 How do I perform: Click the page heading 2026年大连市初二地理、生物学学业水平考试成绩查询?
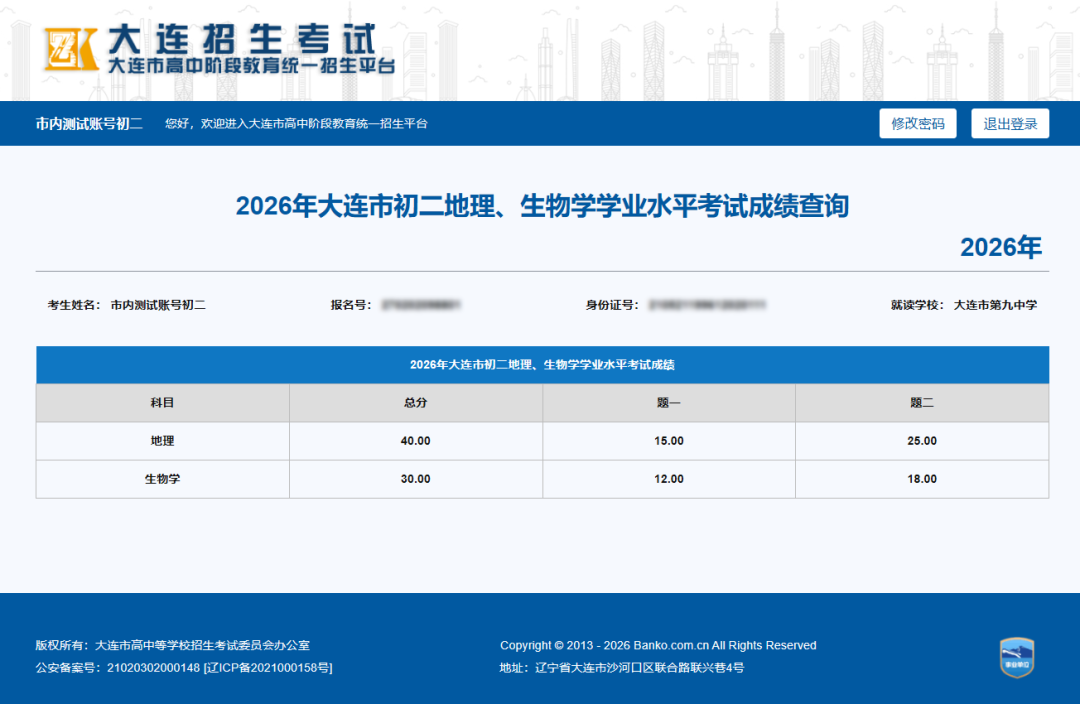click(x=542, y=206)
